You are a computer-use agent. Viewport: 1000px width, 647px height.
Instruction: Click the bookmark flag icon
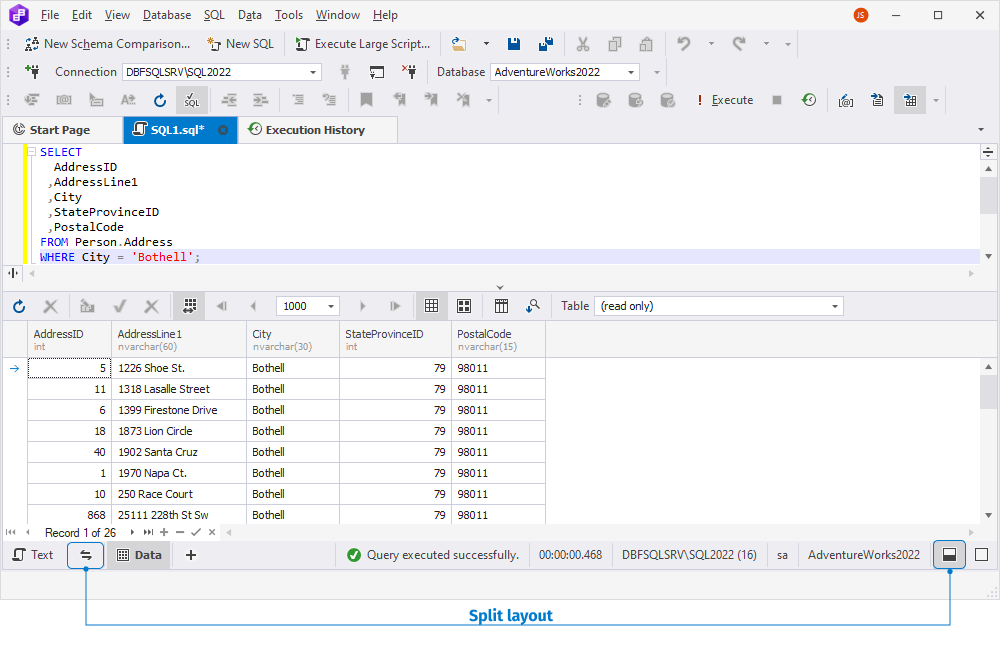point(366,100)
